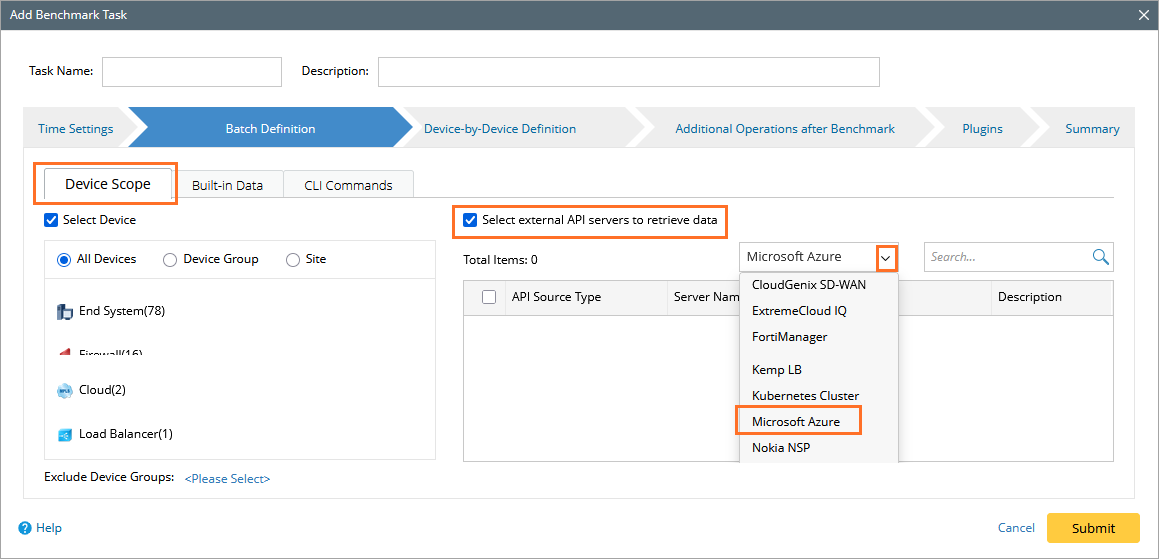The image size is (1159, 559).
Task: Expand the API server type dropdown arrow
Action: point(886,257)
